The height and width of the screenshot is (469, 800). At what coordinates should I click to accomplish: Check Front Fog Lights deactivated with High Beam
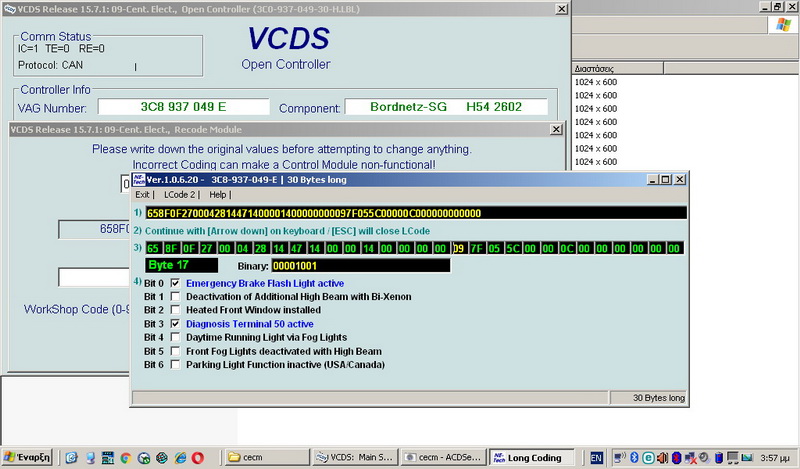[x=175, y=351]
